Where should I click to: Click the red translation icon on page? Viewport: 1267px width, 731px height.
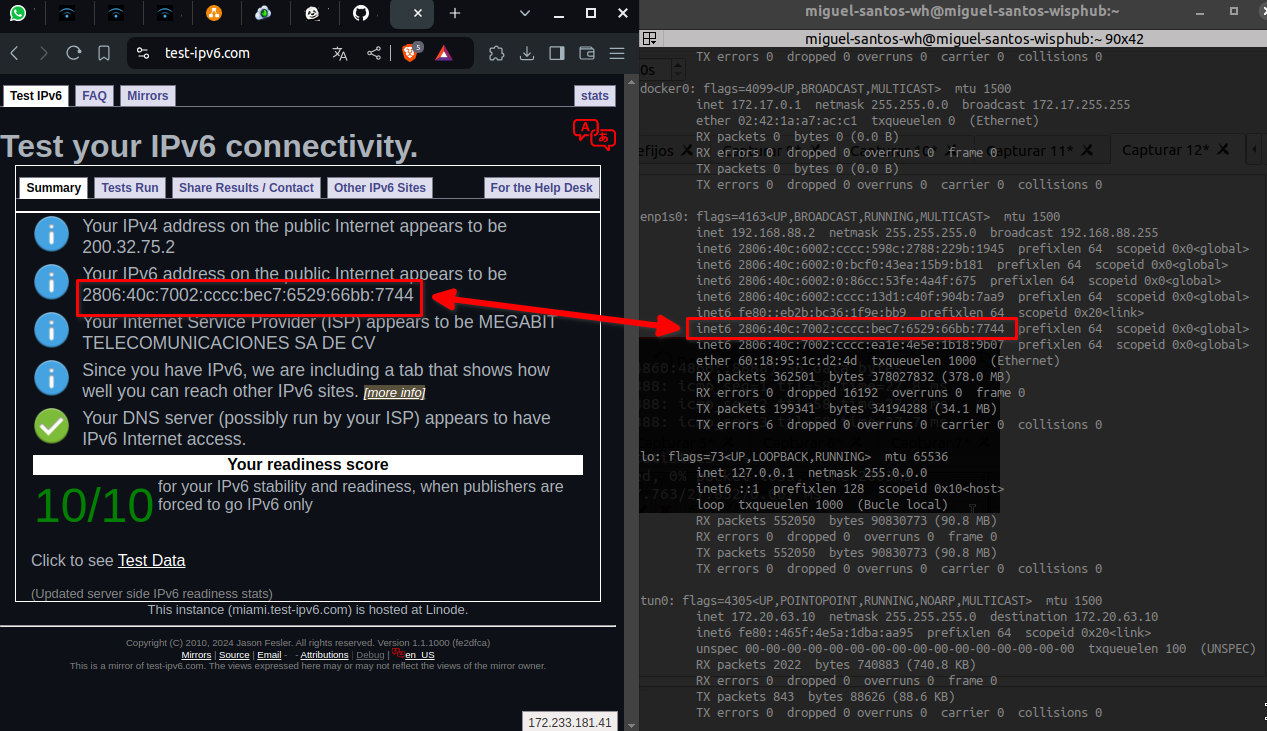click(593, 133)
